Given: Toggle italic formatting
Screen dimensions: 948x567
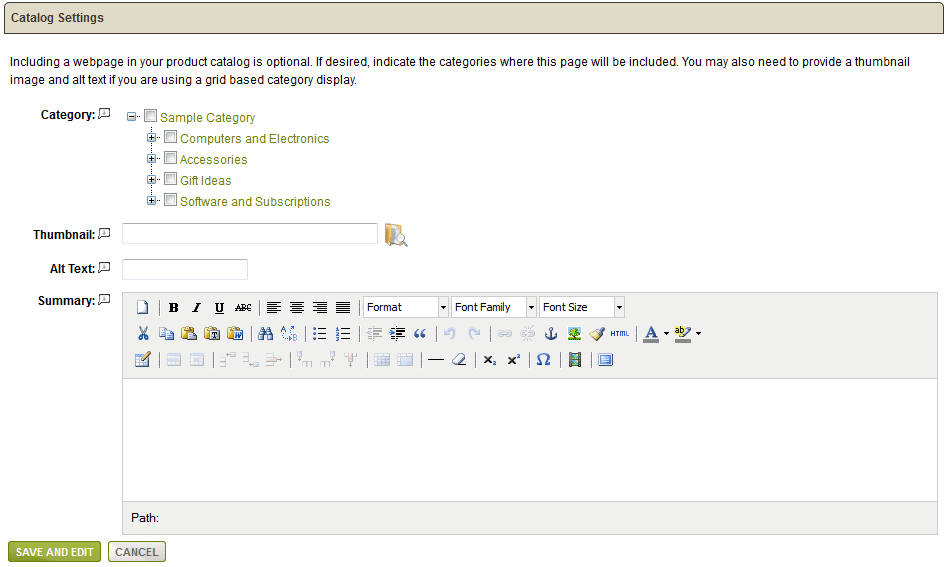Looking at the screenshot, I should coord(196,308).
